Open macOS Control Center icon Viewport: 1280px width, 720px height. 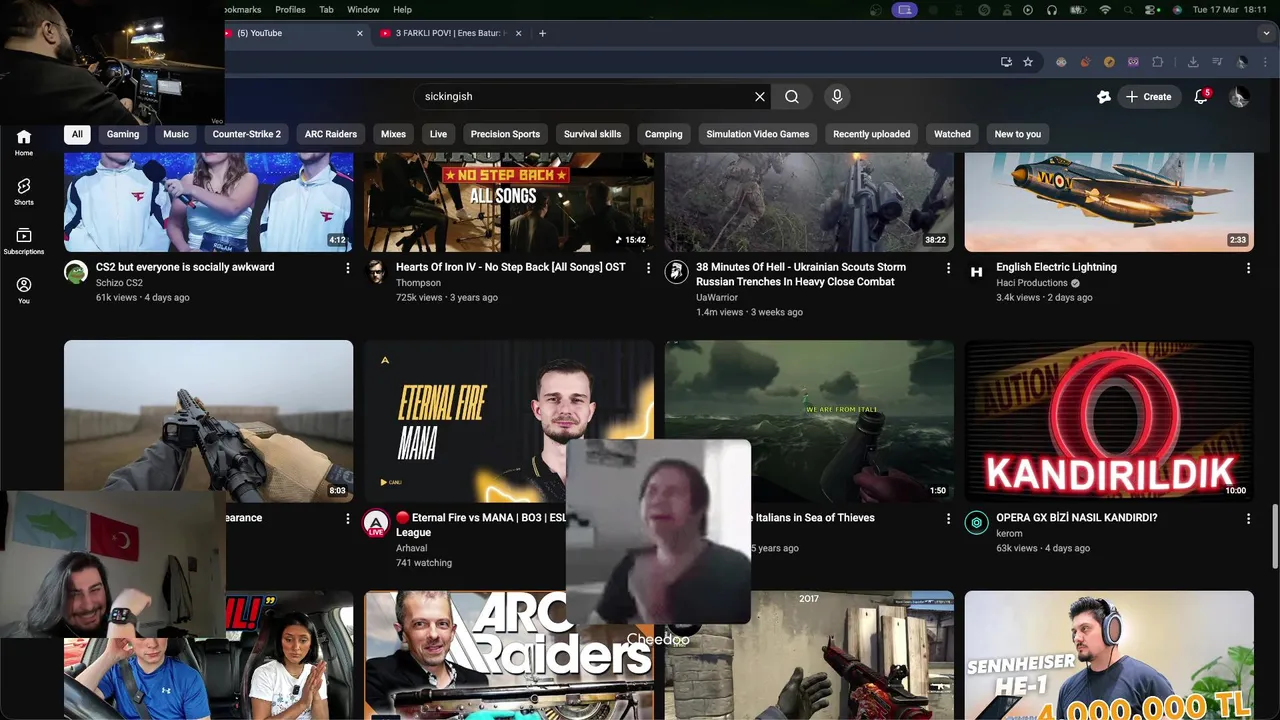[x=1152, y=10]
